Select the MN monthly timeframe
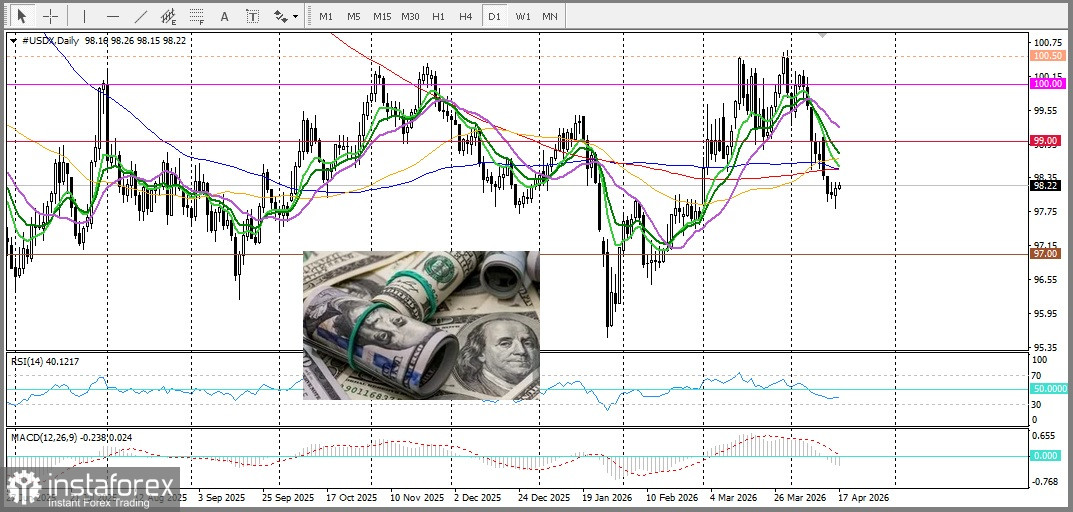1073x512 pixels. click(x=550, y=16)
